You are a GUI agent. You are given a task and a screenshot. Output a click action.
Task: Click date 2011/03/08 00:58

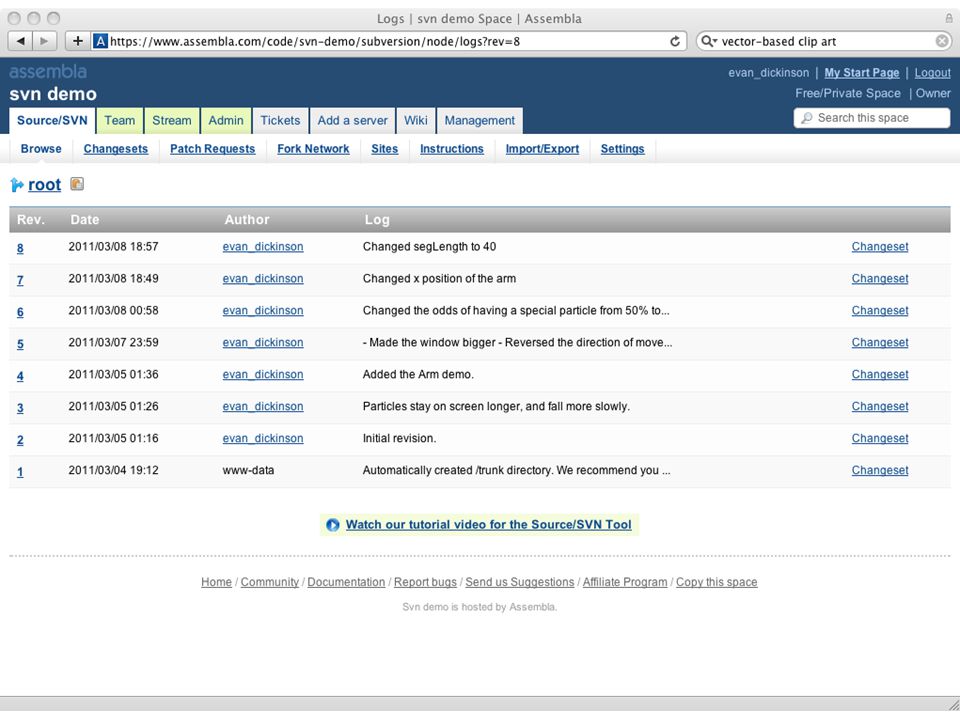[113, 310]
